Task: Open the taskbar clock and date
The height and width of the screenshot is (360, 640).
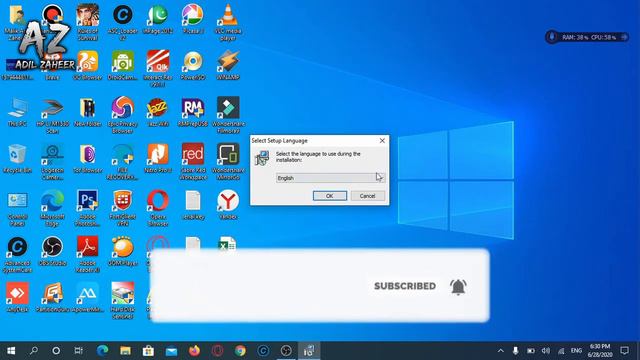Action: tap(600, 351)
